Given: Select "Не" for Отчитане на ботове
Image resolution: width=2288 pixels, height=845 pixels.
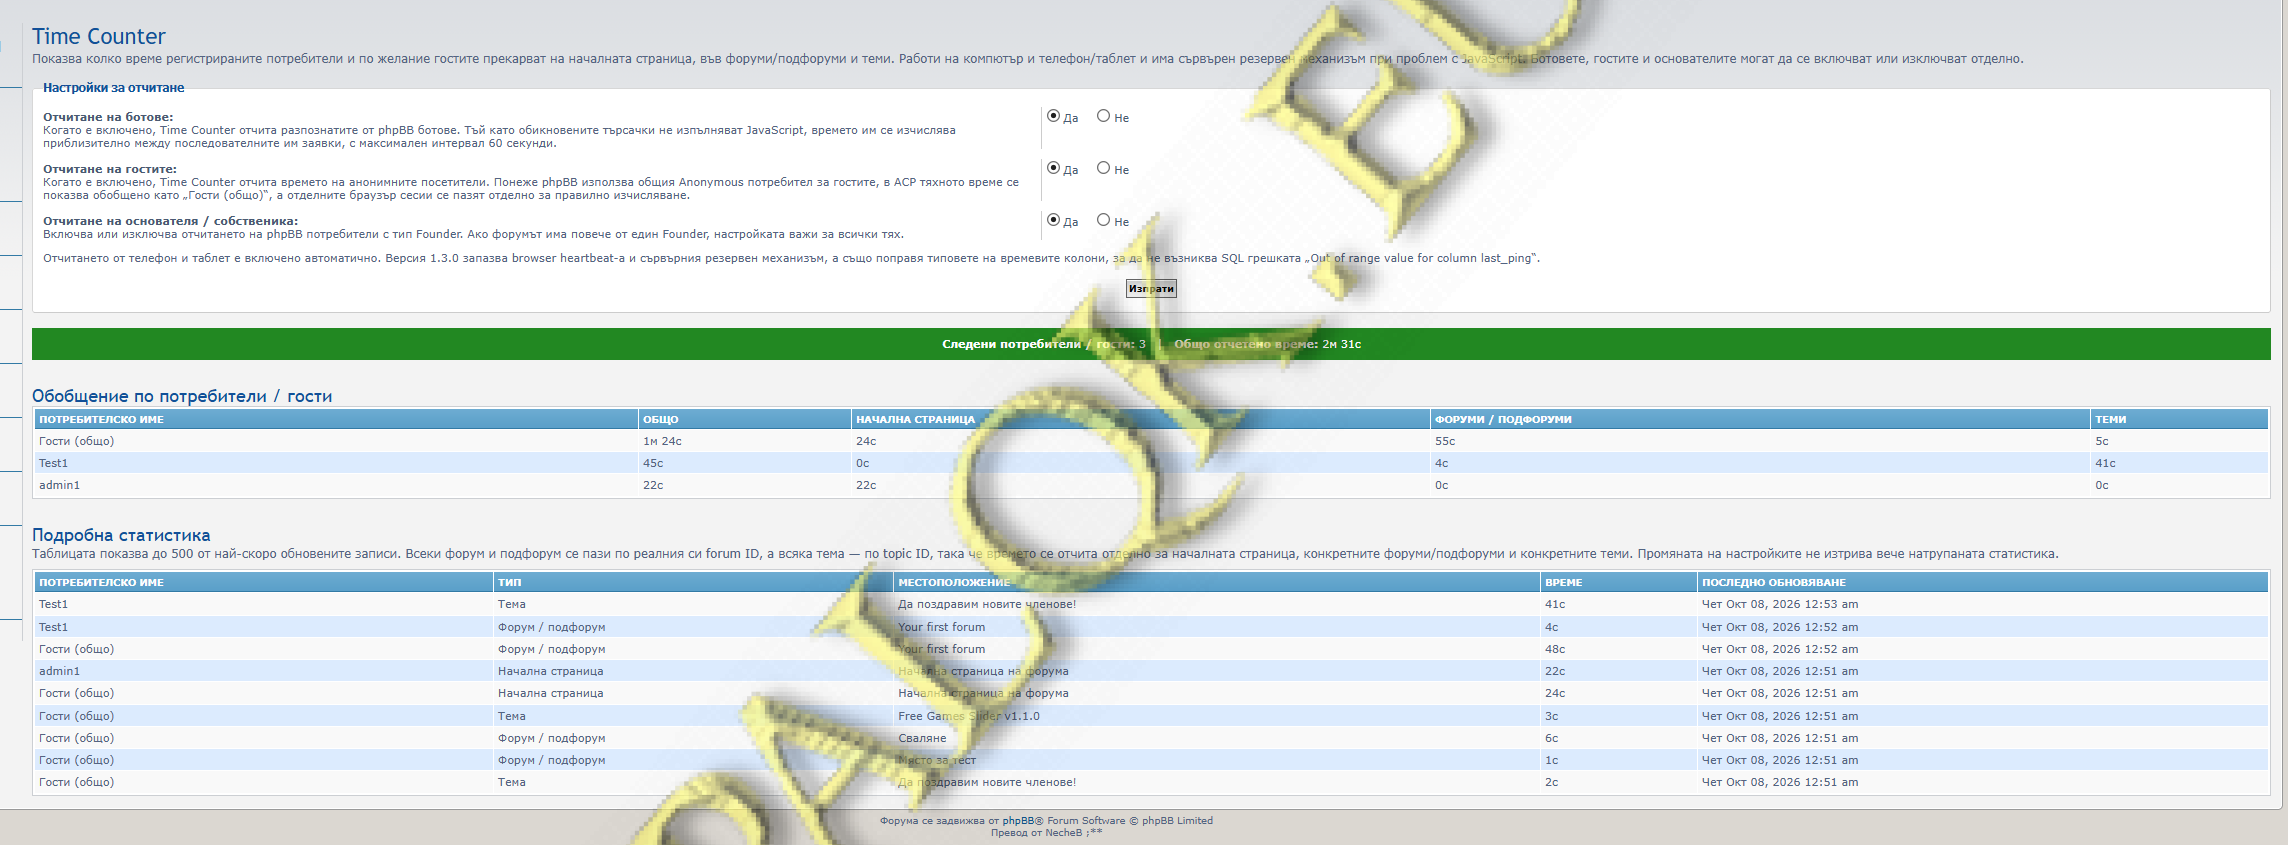Looking at the screenshot, I should [x=1103, y=116].
